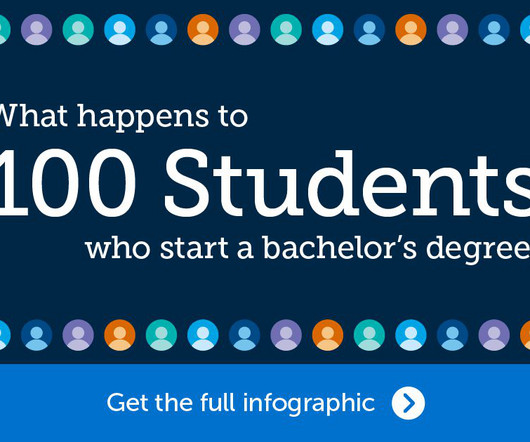The width and height of the screenshot is (530, 442).
Task: Click the rightmost orange avatar in top row
Action: (411, 29)
